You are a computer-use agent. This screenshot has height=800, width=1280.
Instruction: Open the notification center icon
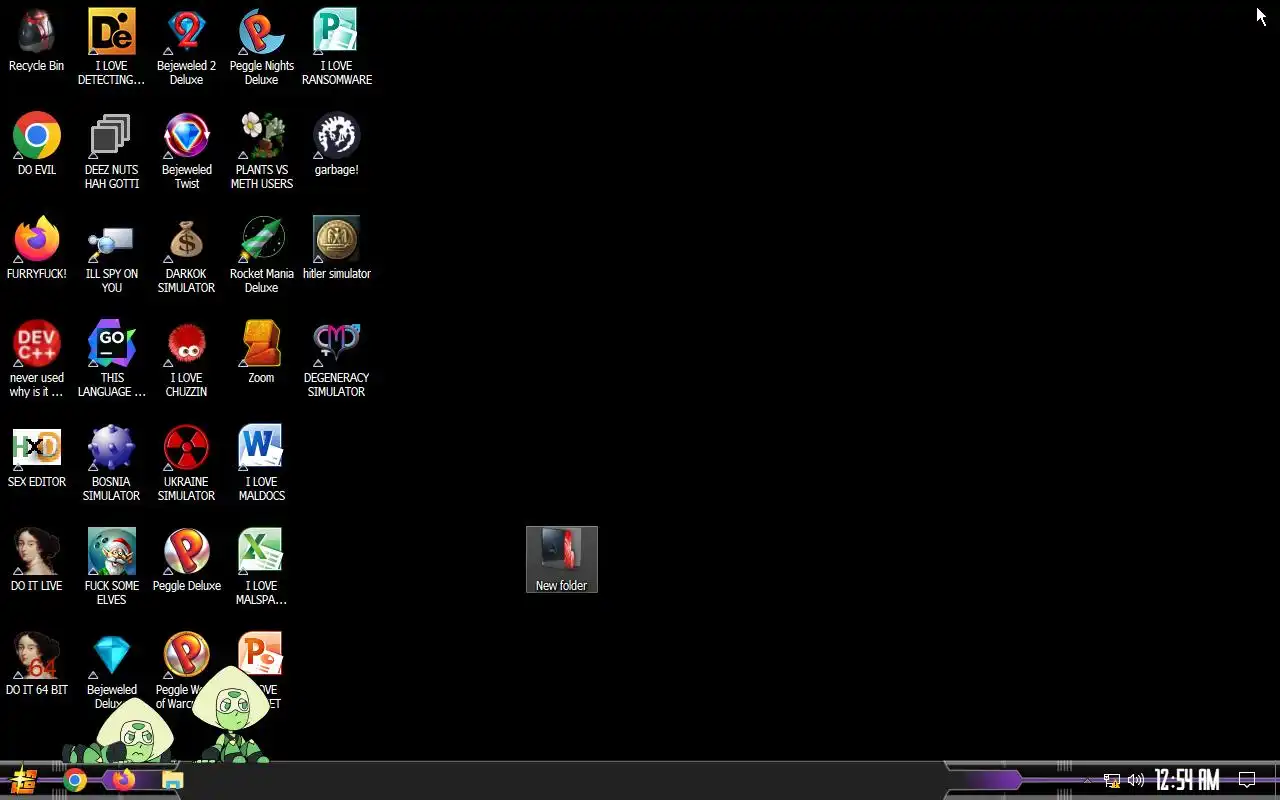(x=1247, y=781)
